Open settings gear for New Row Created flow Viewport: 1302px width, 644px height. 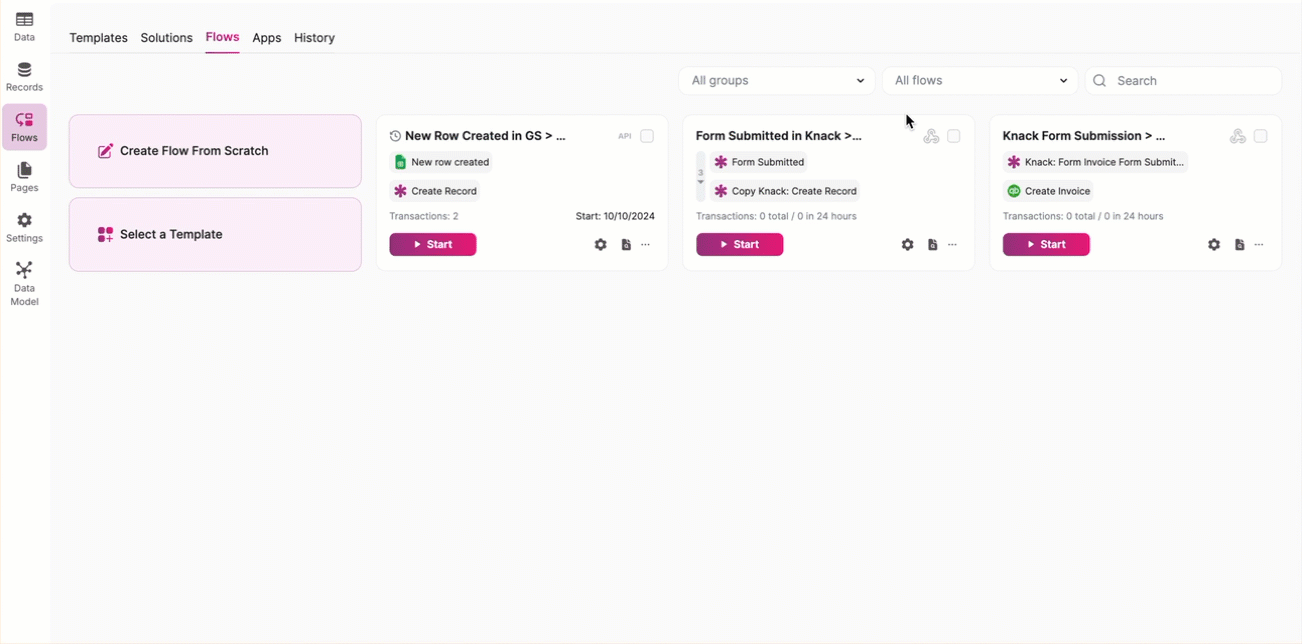(x=600, y=245)
